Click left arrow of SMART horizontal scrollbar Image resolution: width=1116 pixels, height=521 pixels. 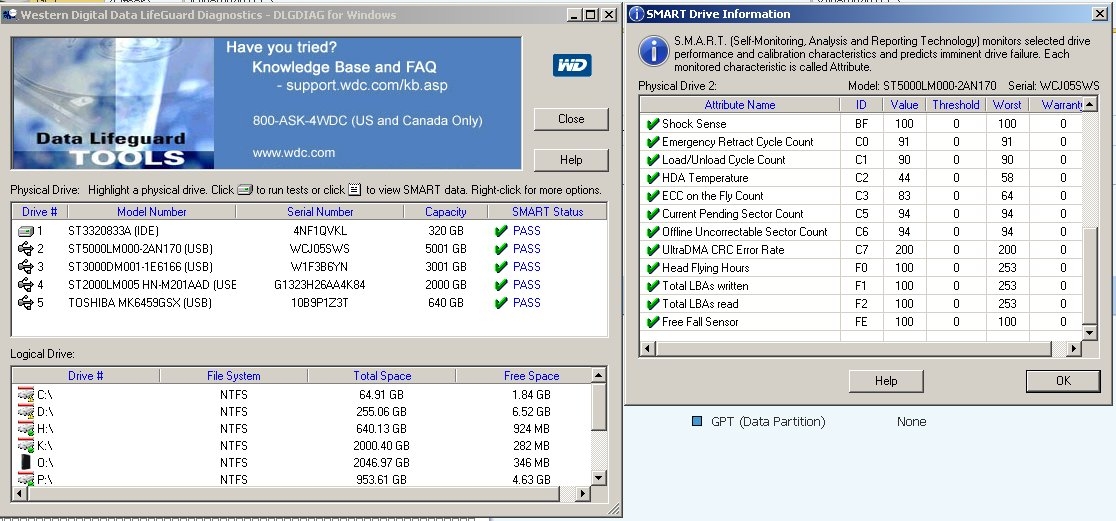(x=648, y=349)
